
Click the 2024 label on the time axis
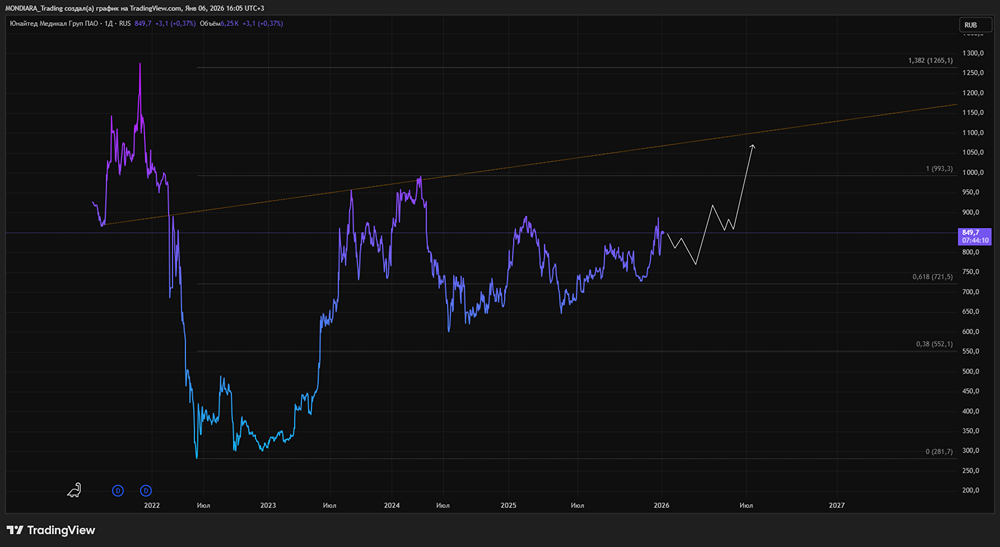[392, 506]
